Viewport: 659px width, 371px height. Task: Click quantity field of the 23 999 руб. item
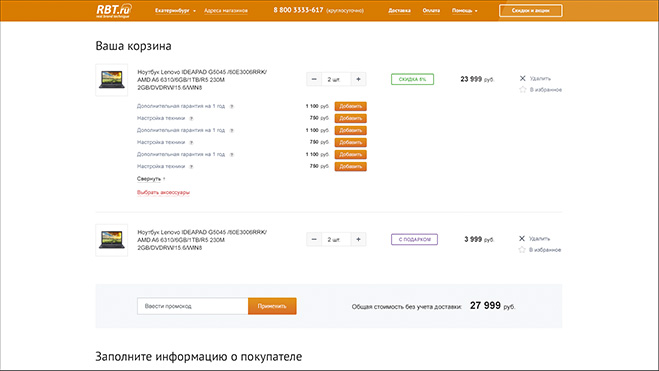pyautogui.click(x=336, y=79)
